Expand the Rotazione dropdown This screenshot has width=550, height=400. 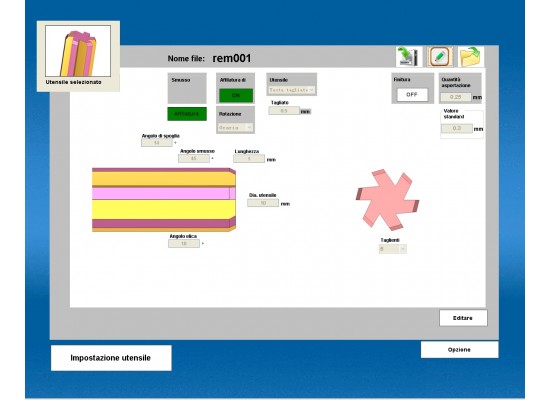click(x=235, y=128)
